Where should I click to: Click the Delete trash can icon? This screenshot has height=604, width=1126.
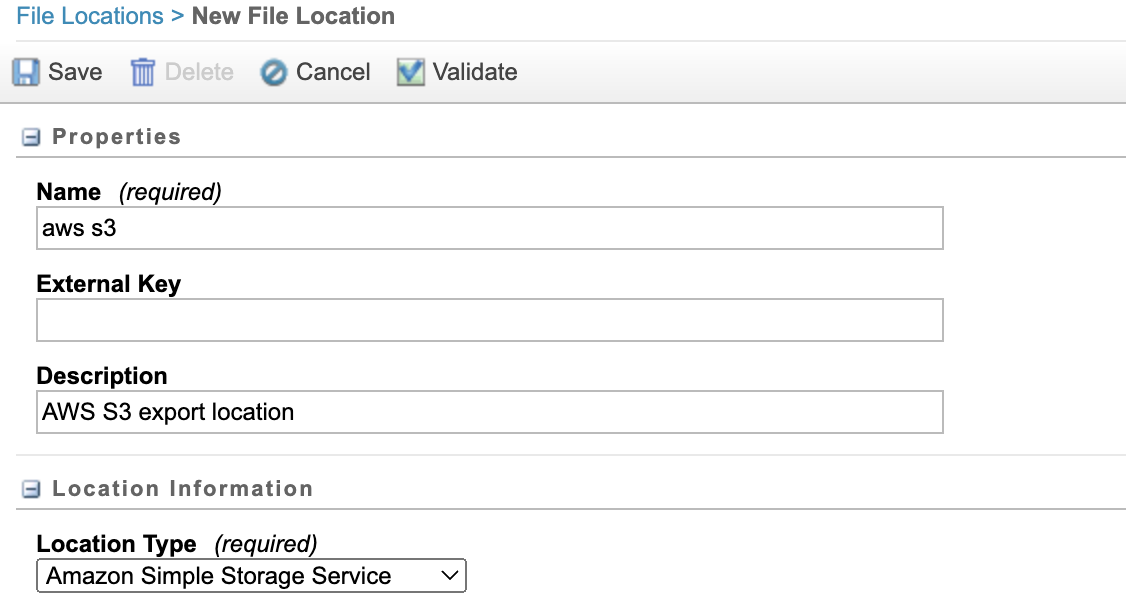[x=143, y=72]
